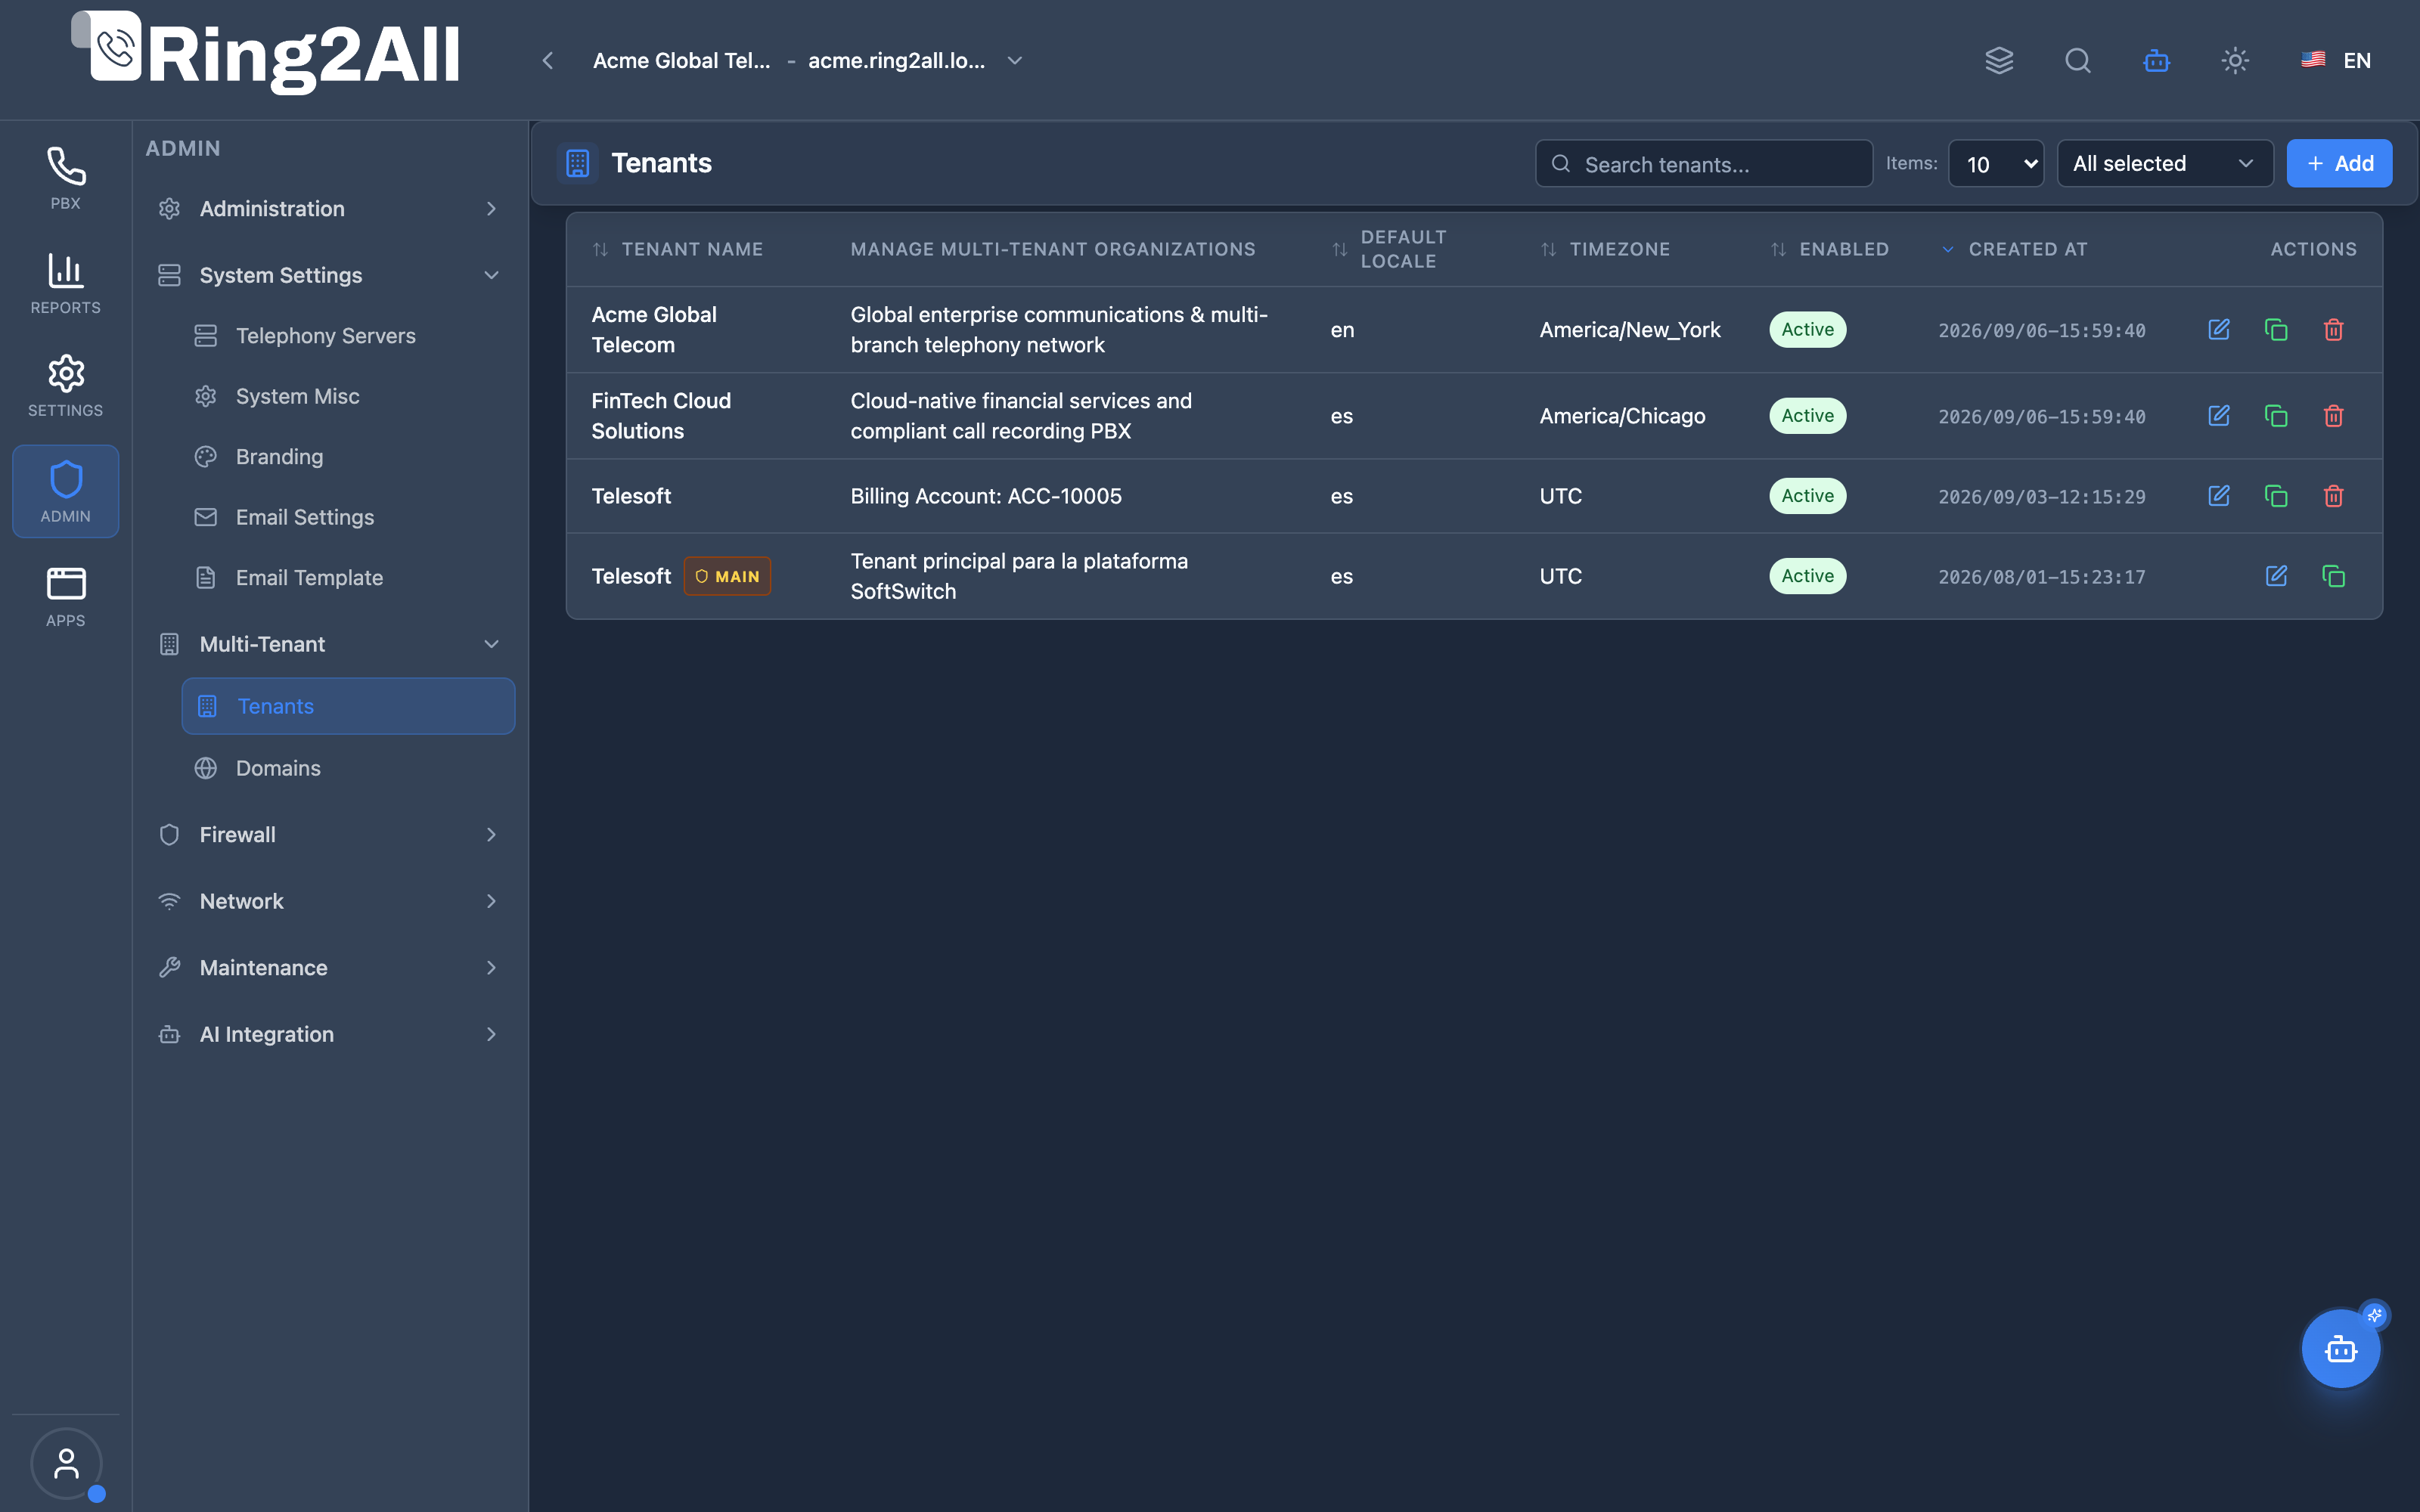Delete the FinTech Cloud Solutions tenant
This screenshot has width=2420, height=1512.
coord(2333,415)
